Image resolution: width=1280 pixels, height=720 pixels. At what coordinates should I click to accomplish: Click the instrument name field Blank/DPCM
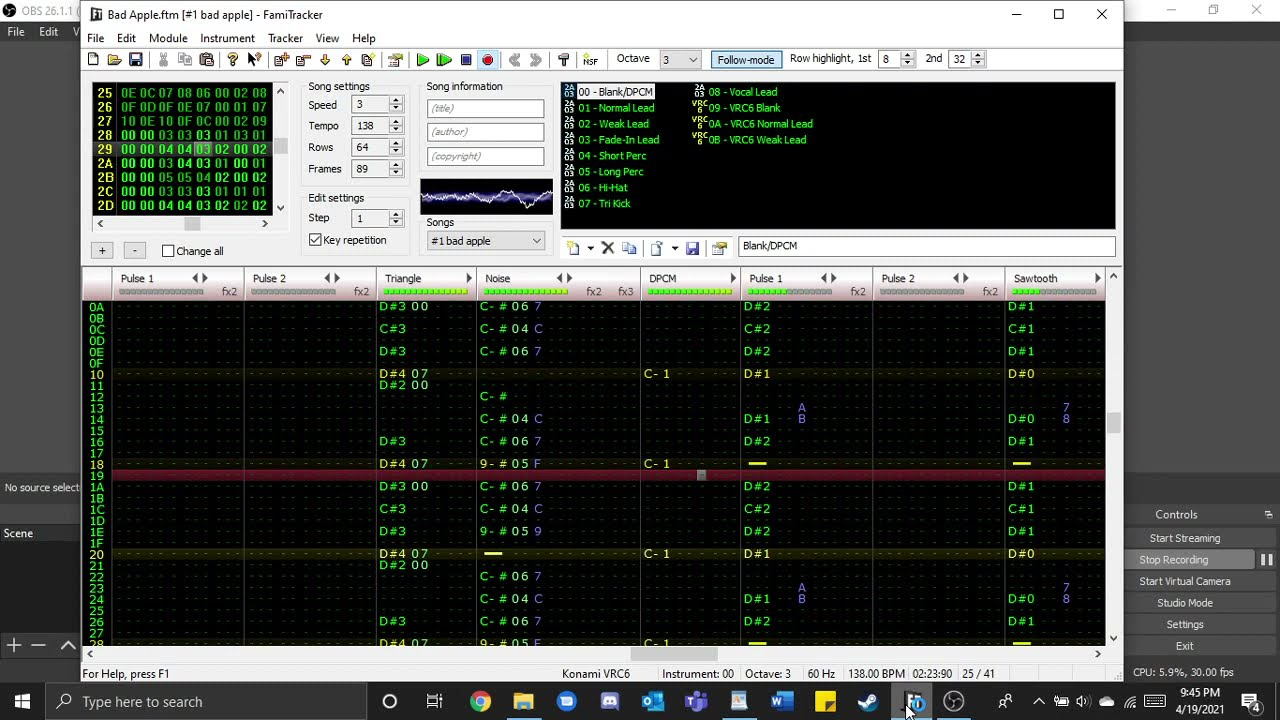point(927,246)
